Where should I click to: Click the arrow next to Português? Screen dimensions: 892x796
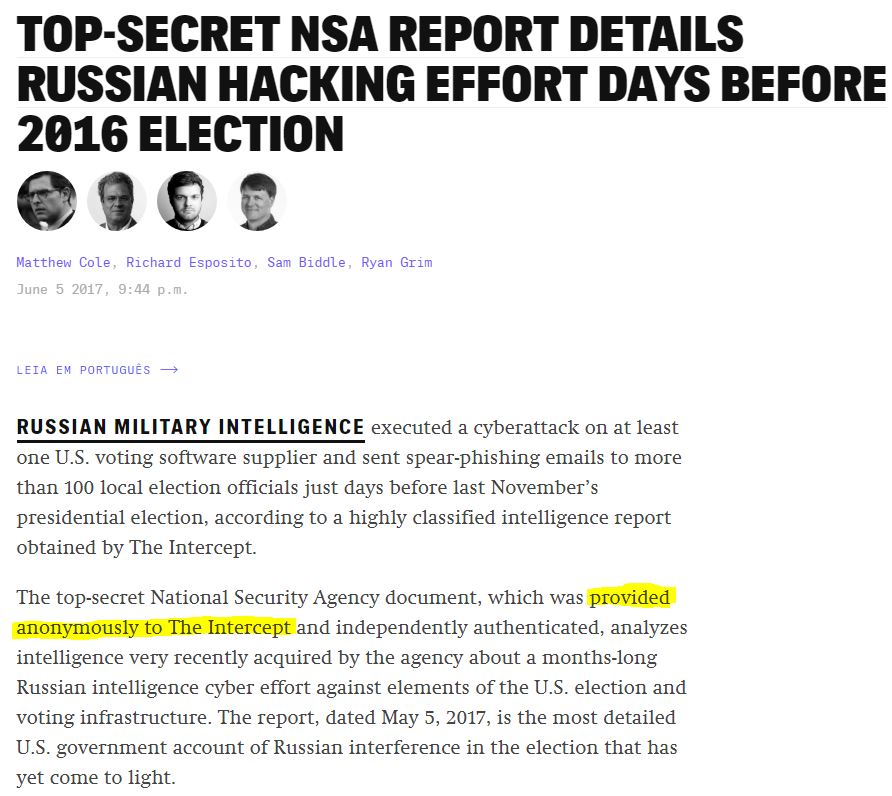pyautogui.click(x=169, y=370)
